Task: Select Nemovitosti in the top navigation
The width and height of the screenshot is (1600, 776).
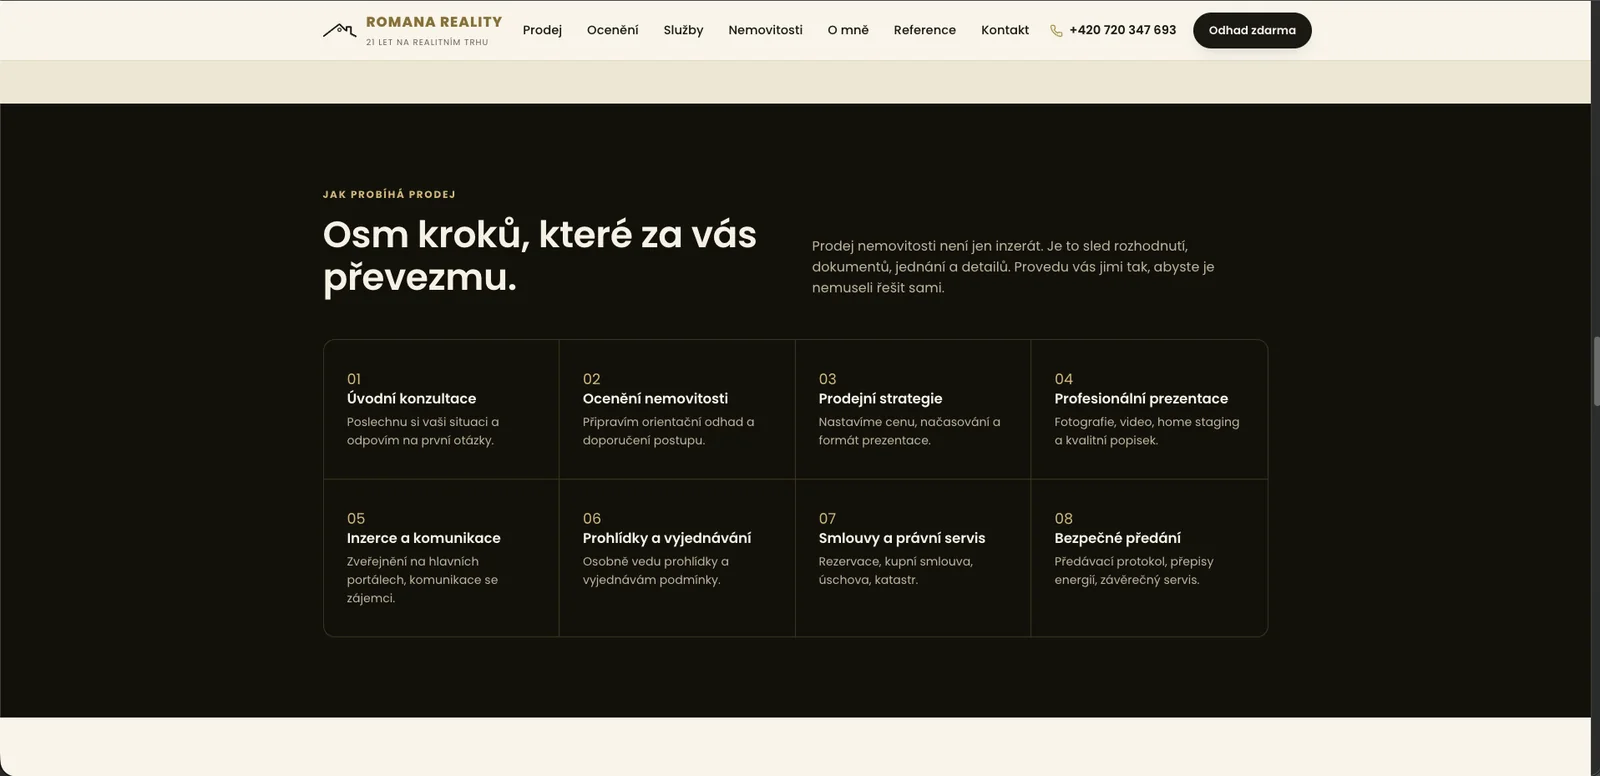Action: pyautogui.click(x=765, y=30)
